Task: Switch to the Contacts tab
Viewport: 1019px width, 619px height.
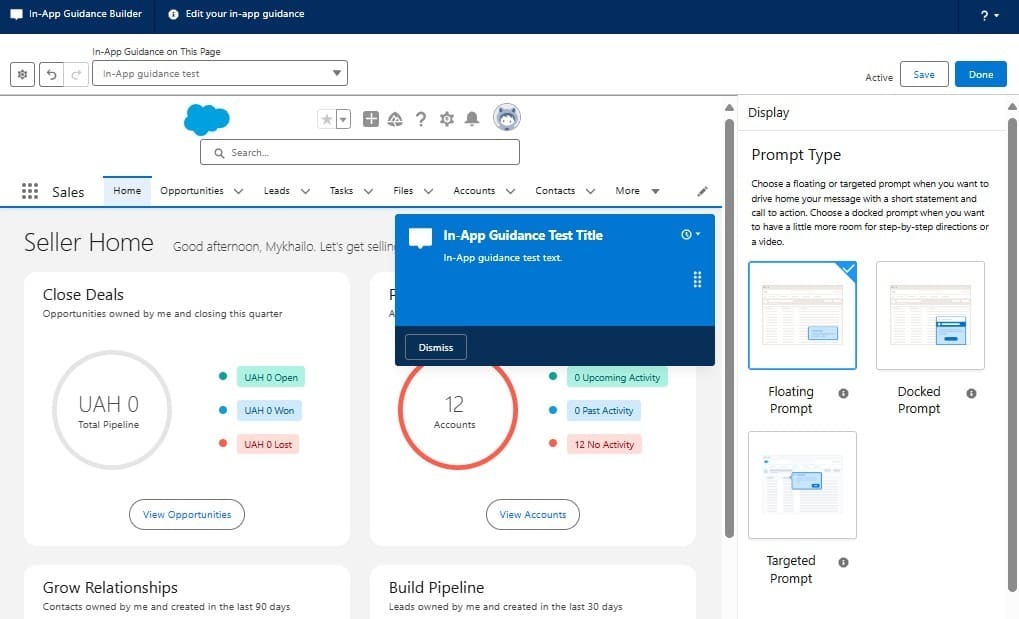Action: 555,191
